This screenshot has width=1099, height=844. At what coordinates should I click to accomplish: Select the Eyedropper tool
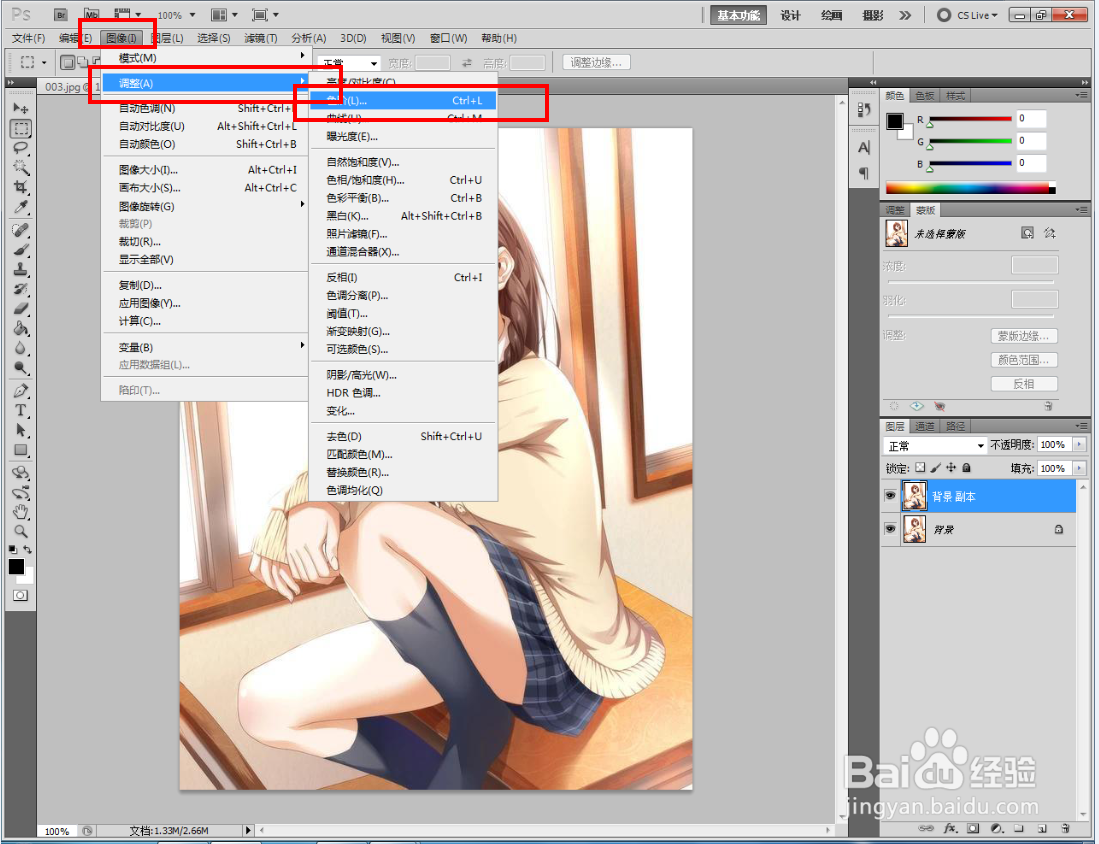[21, 207]
